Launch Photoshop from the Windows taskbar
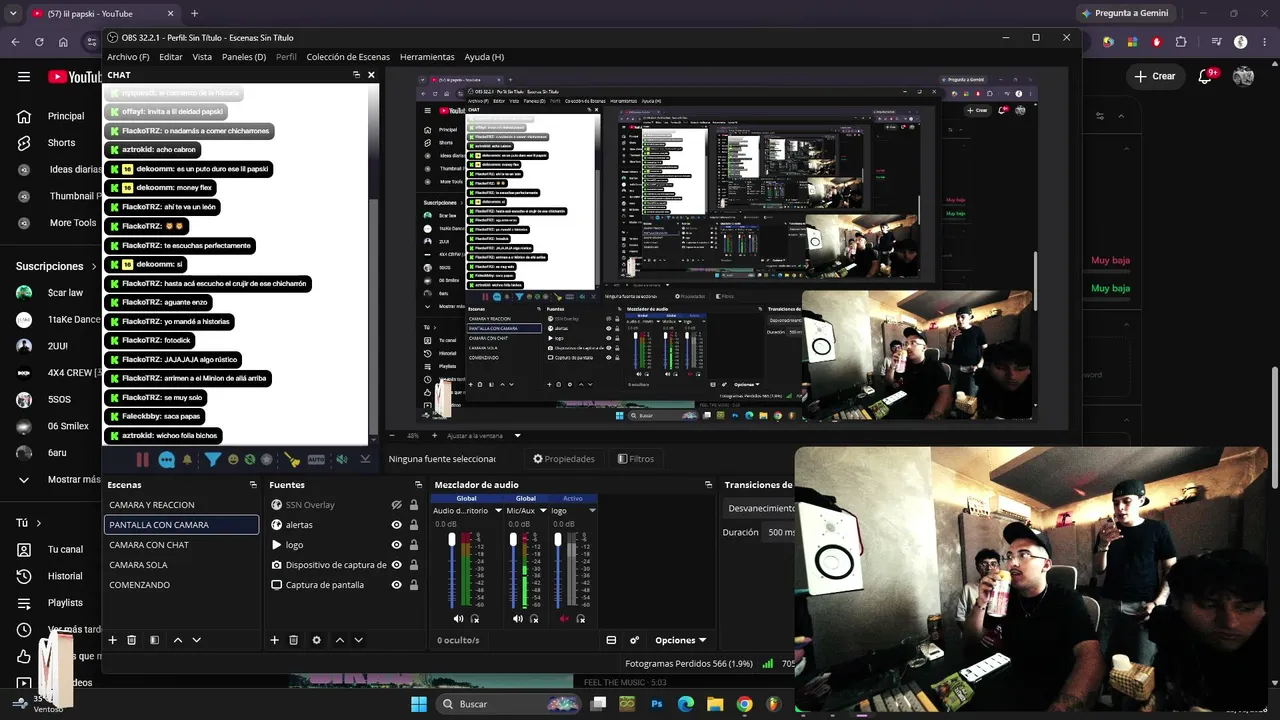 (657, 704)
